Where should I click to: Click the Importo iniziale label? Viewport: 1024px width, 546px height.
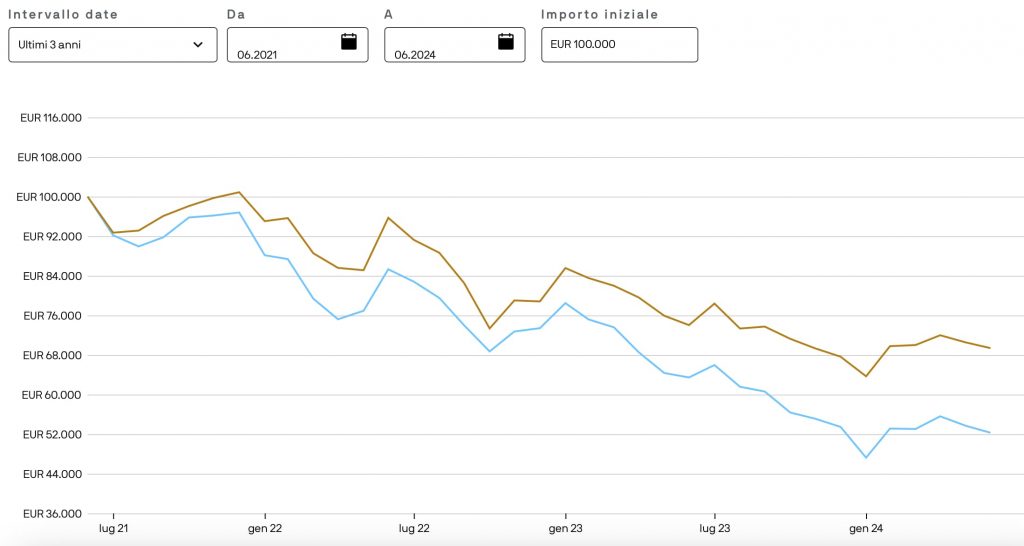[x=600, y=15]
